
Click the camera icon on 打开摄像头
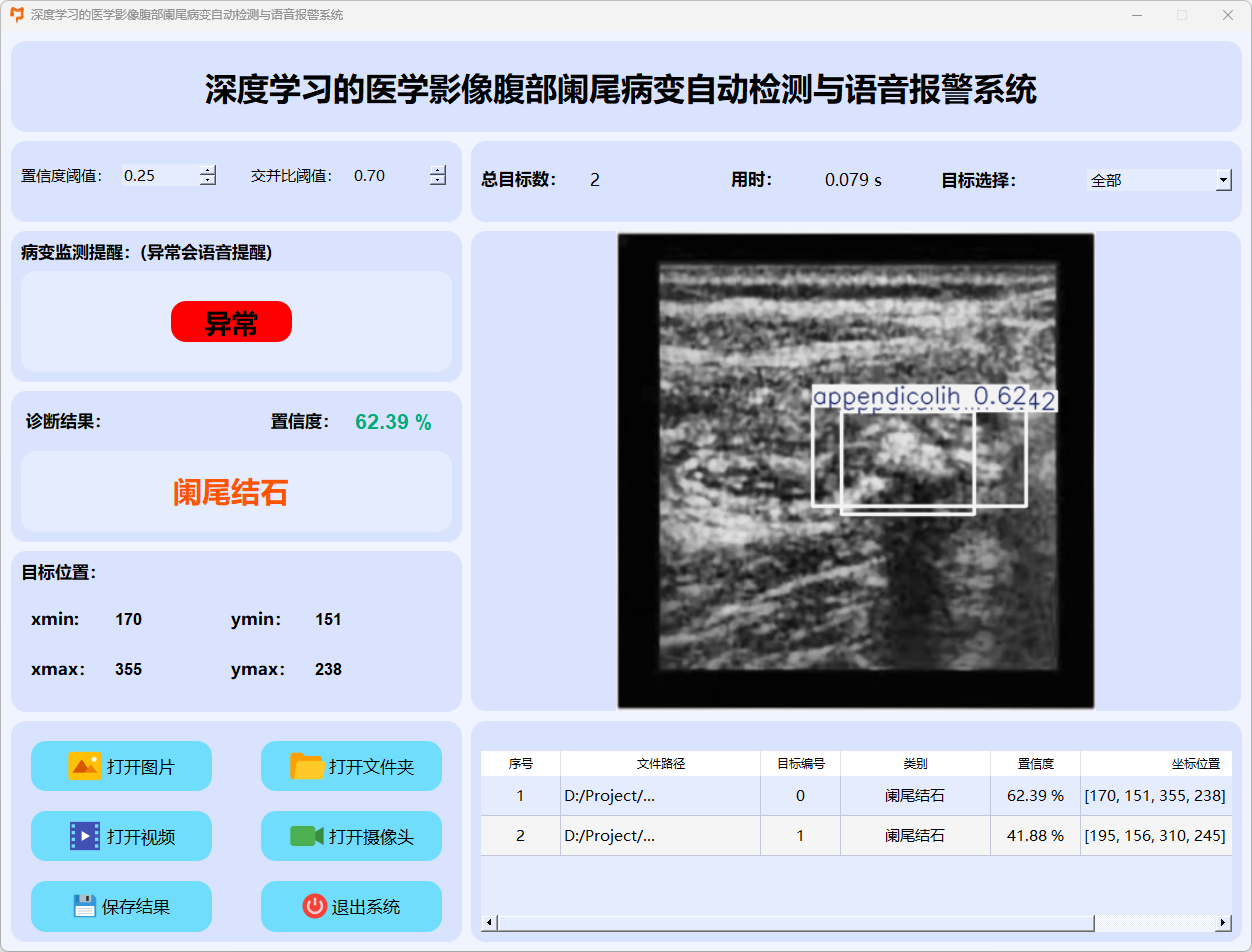click(x=307, y=836)
